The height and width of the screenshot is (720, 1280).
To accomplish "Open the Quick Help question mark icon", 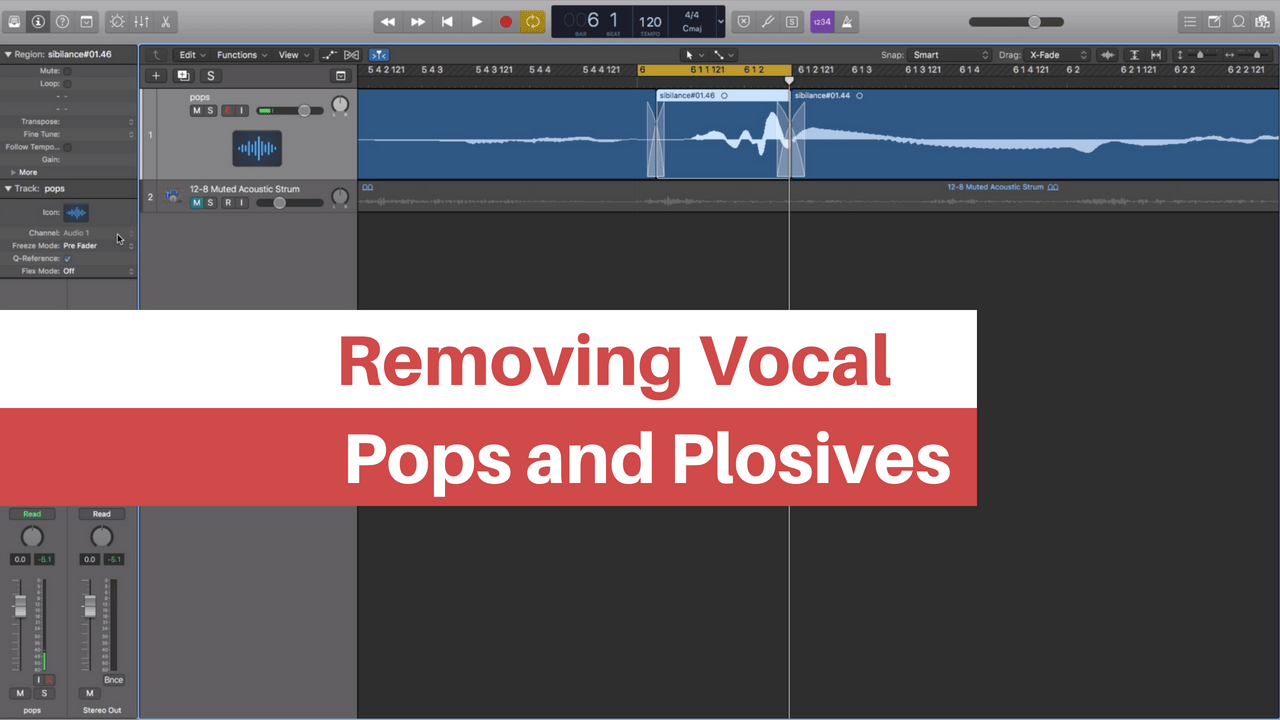I will 62,21.
